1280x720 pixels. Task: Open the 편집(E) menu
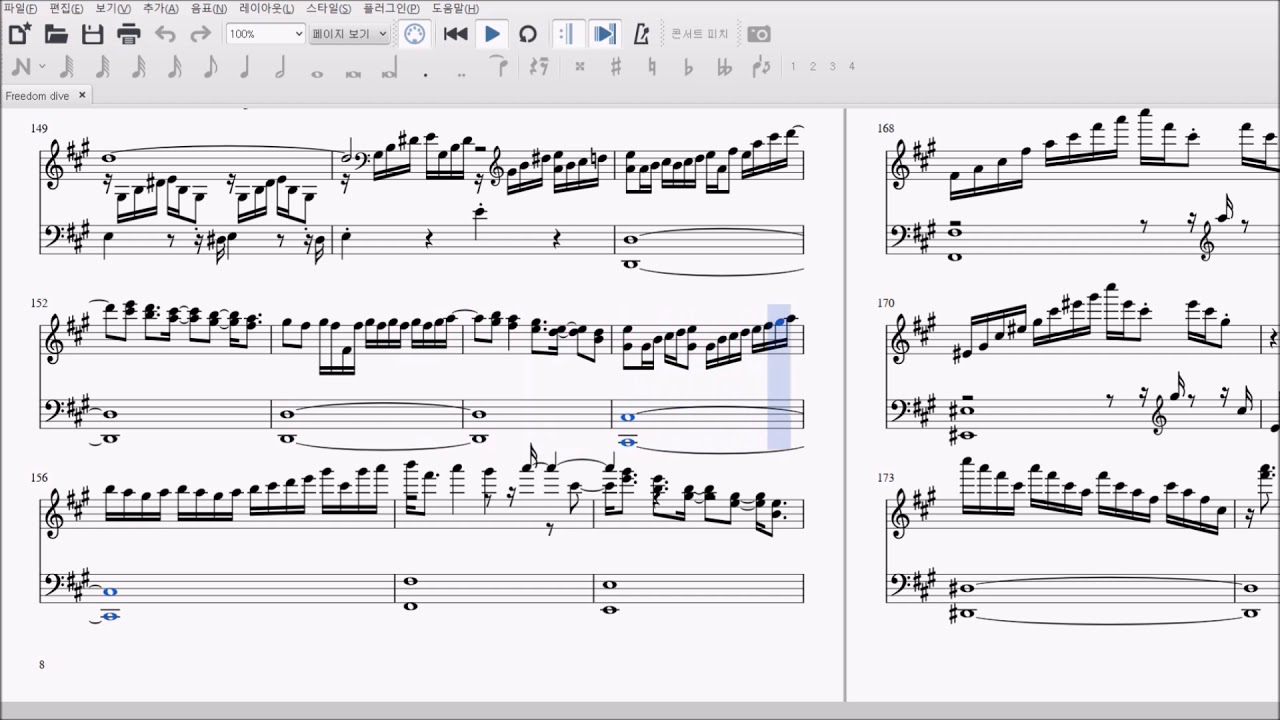(x=67, y=8)
